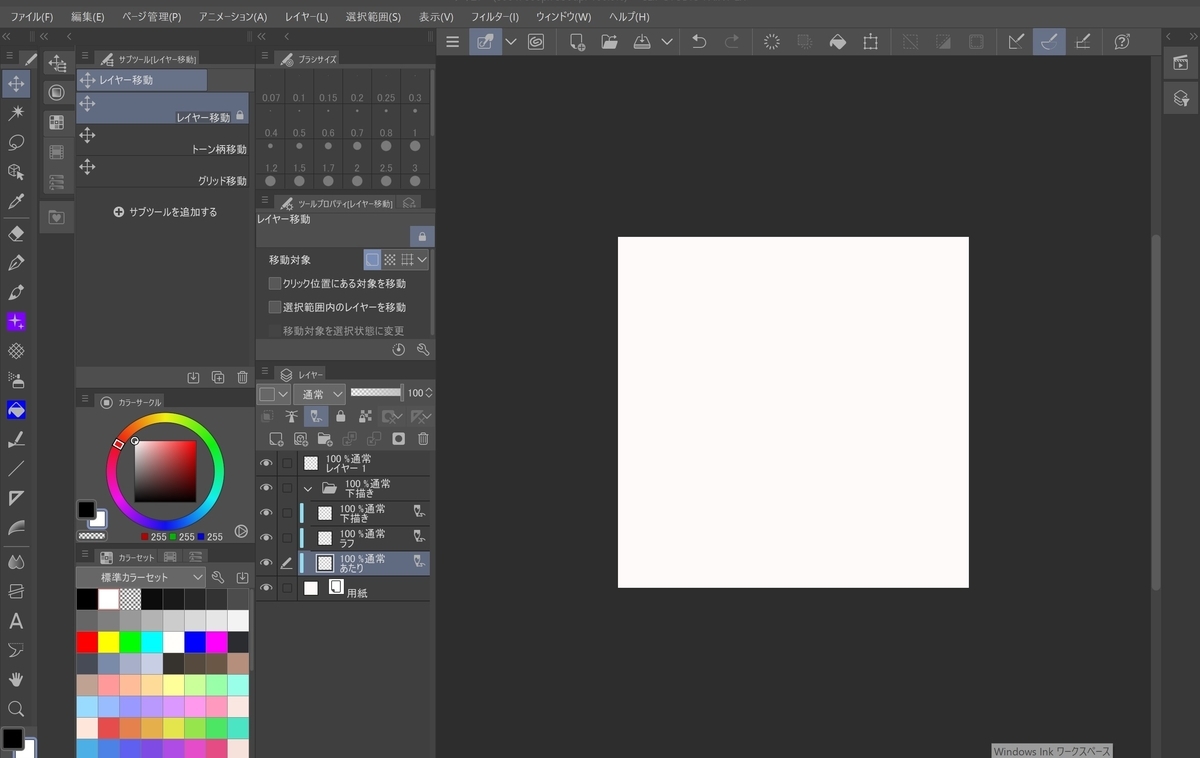Click サブツールを追加する button
This screenshot has height=758, width=1200.
coord(165,212)
